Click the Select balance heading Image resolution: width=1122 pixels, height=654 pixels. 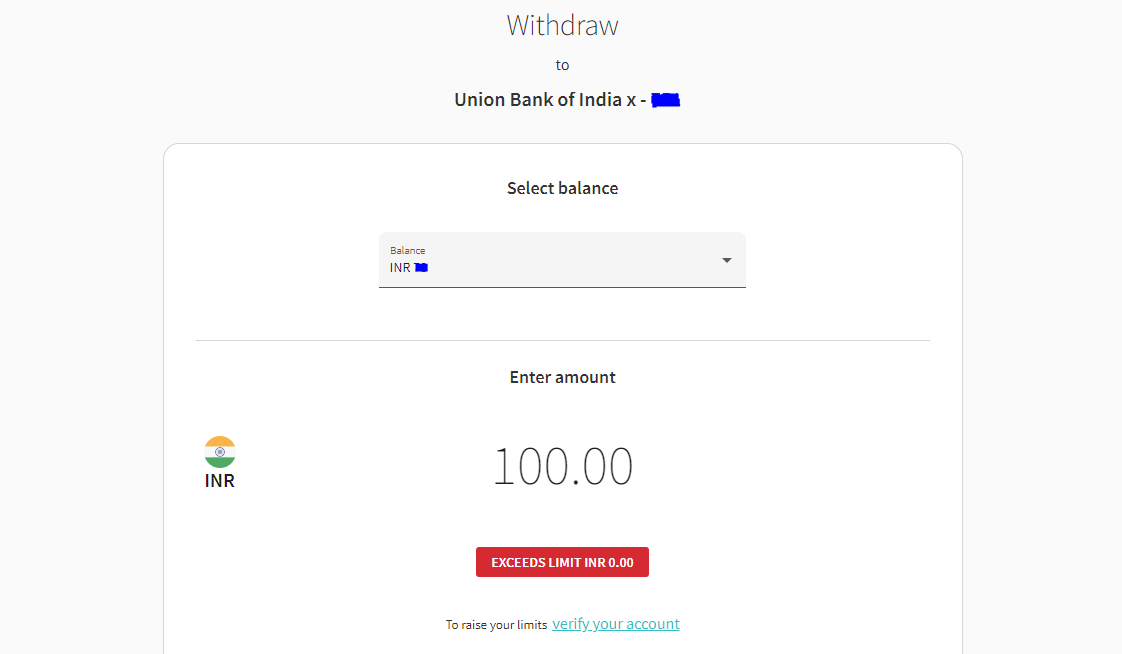[x=562, y=188]
